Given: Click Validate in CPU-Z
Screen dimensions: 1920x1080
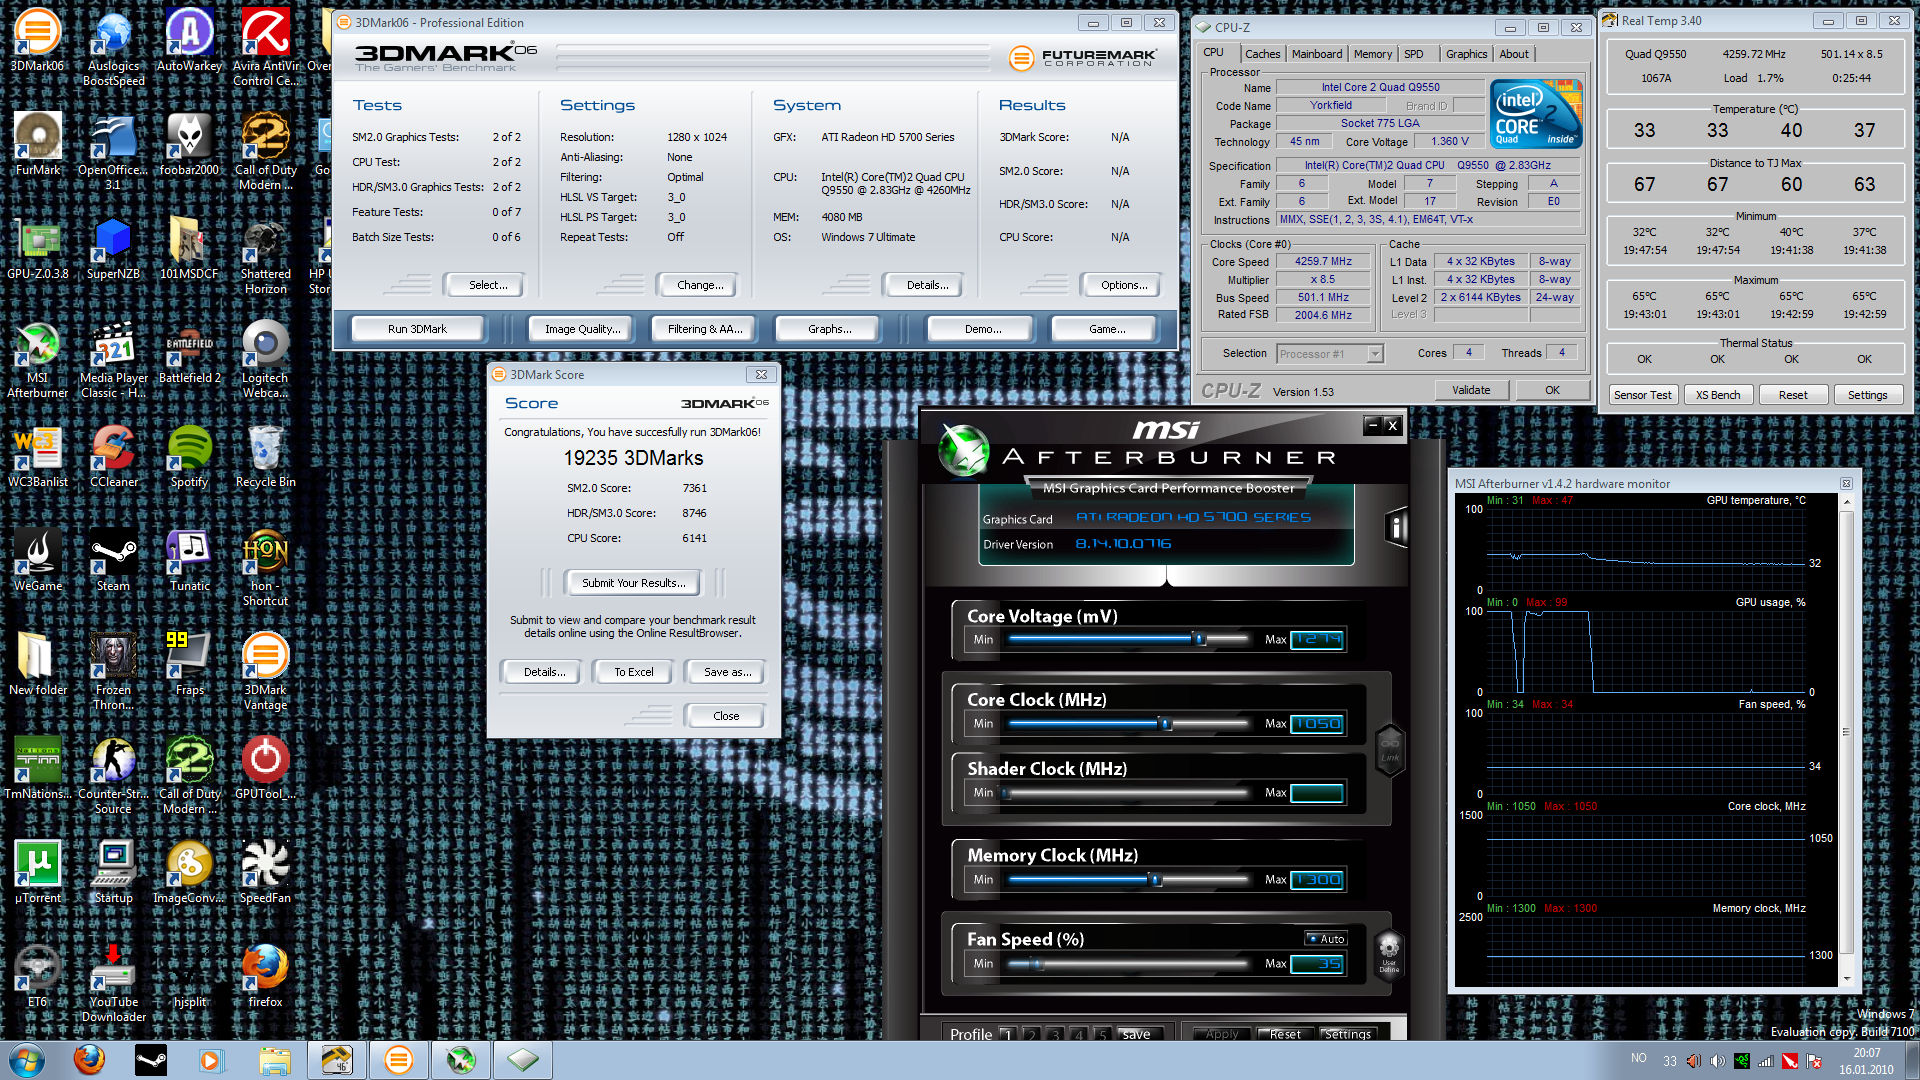Looking at the screenshot, I should coord(1471,390).
